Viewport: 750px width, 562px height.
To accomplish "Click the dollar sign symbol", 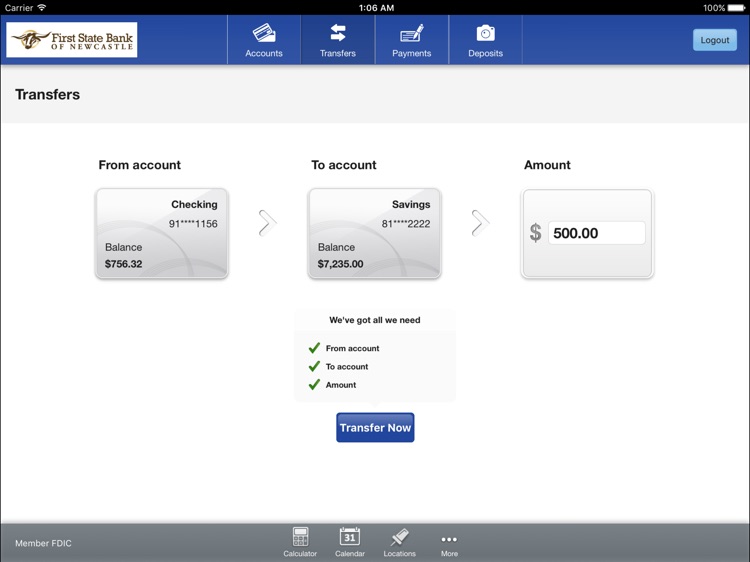I will coord(536,233).
